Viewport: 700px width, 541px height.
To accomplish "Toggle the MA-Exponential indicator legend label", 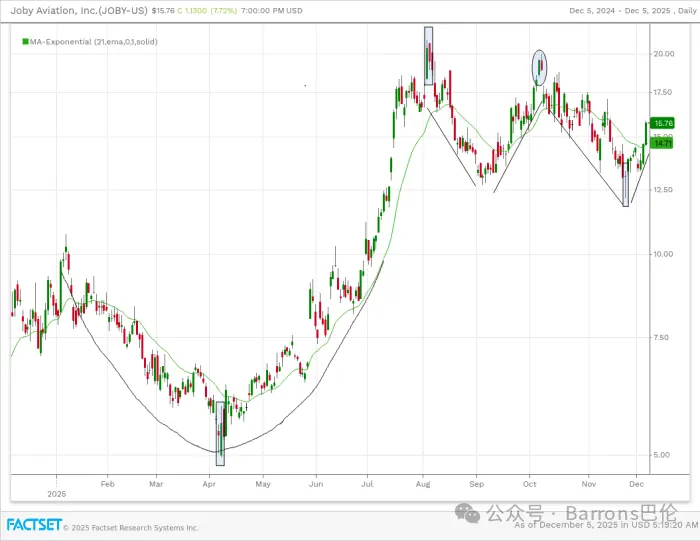I will pos(92,42).
